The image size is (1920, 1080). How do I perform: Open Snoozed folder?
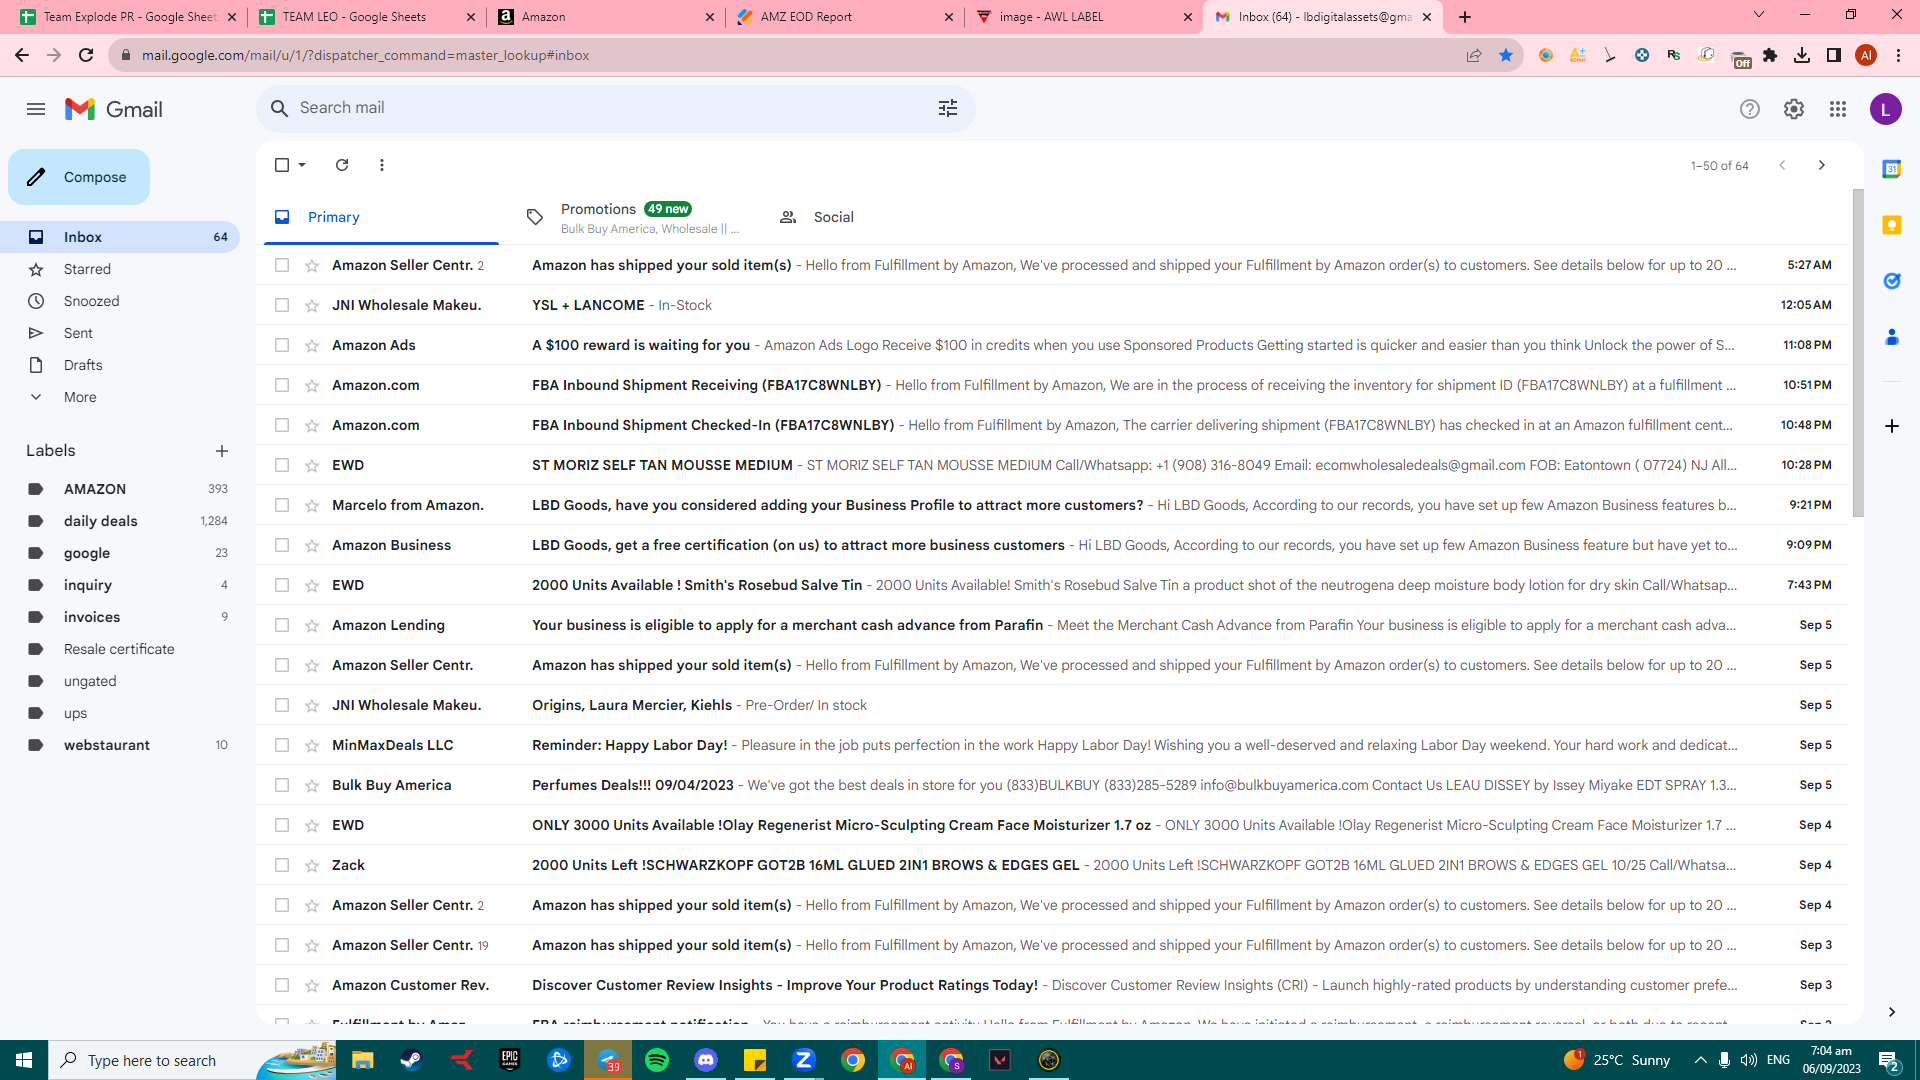(120, 301)
